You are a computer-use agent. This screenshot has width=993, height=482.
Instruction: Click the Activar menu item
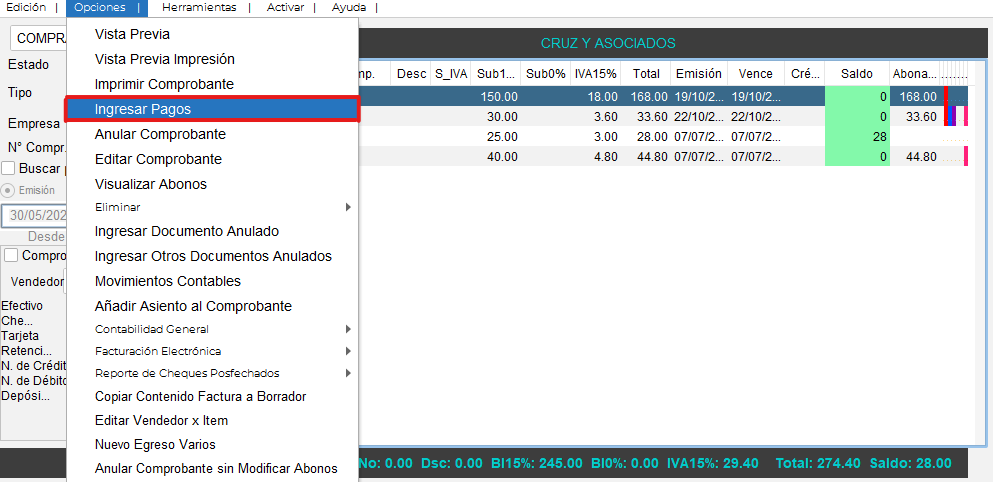(285, 7)
